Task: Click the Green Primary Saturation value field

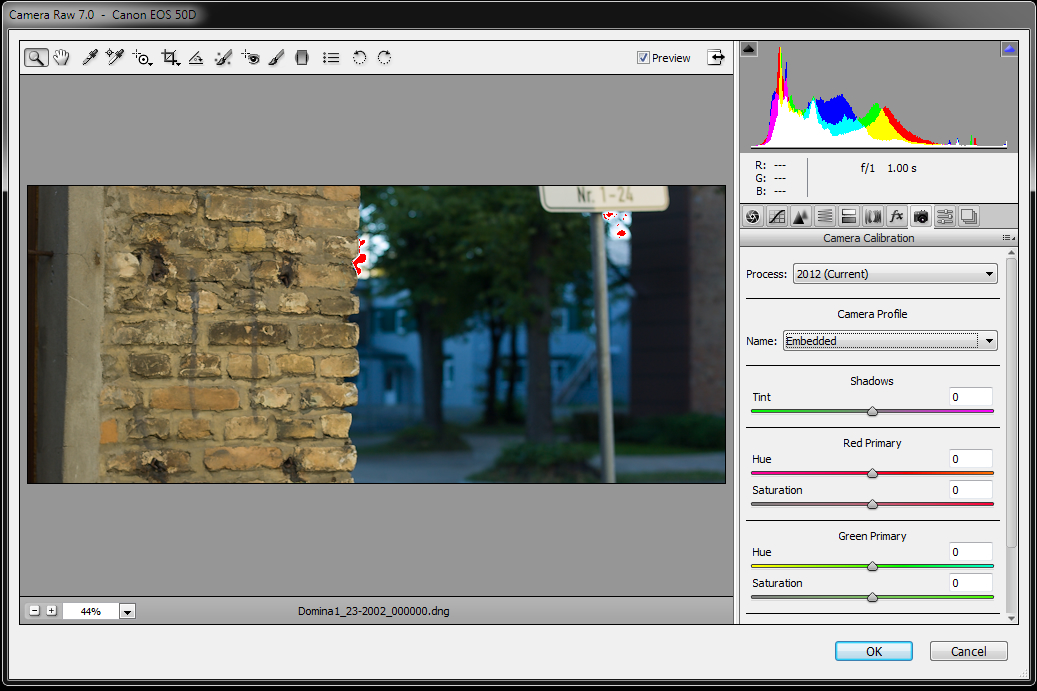Action: pos(971,583)
